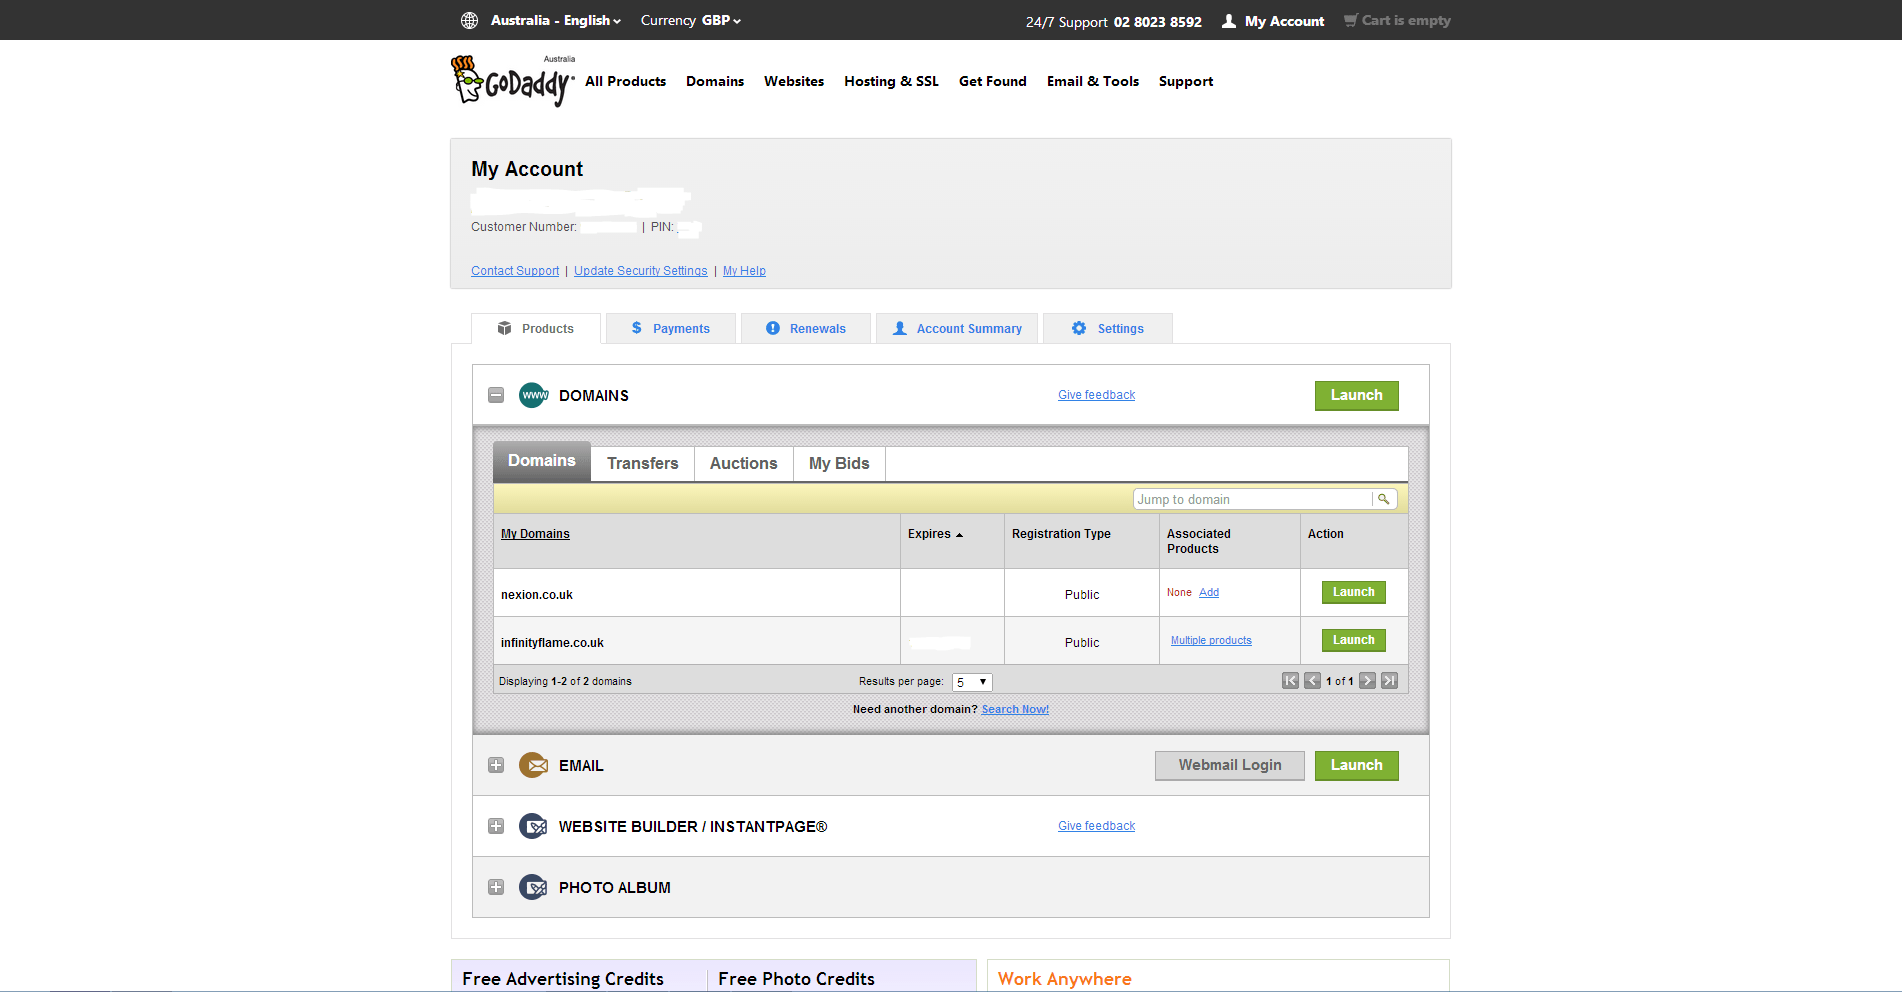Open the Hosting & SSL menu

(x=890, y=81)
